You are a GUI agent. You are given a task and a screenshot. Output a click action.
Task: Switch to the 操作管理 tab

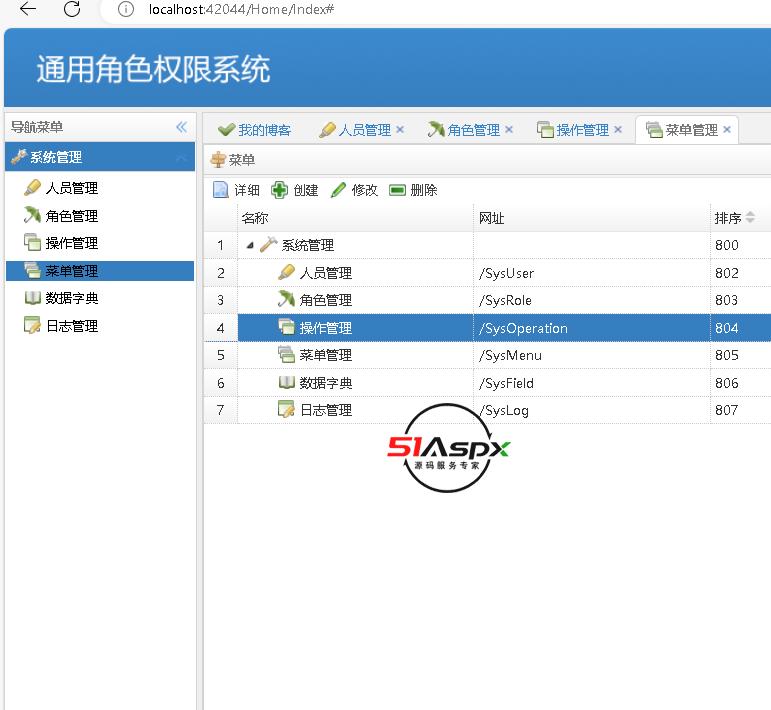point(582,130)
